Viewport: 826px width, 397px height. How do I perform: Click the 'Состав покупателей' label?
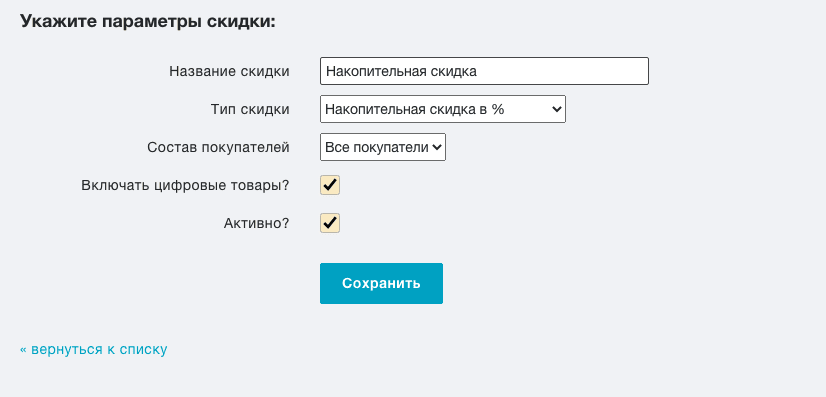pyautogui.click(x=219, y=147)
